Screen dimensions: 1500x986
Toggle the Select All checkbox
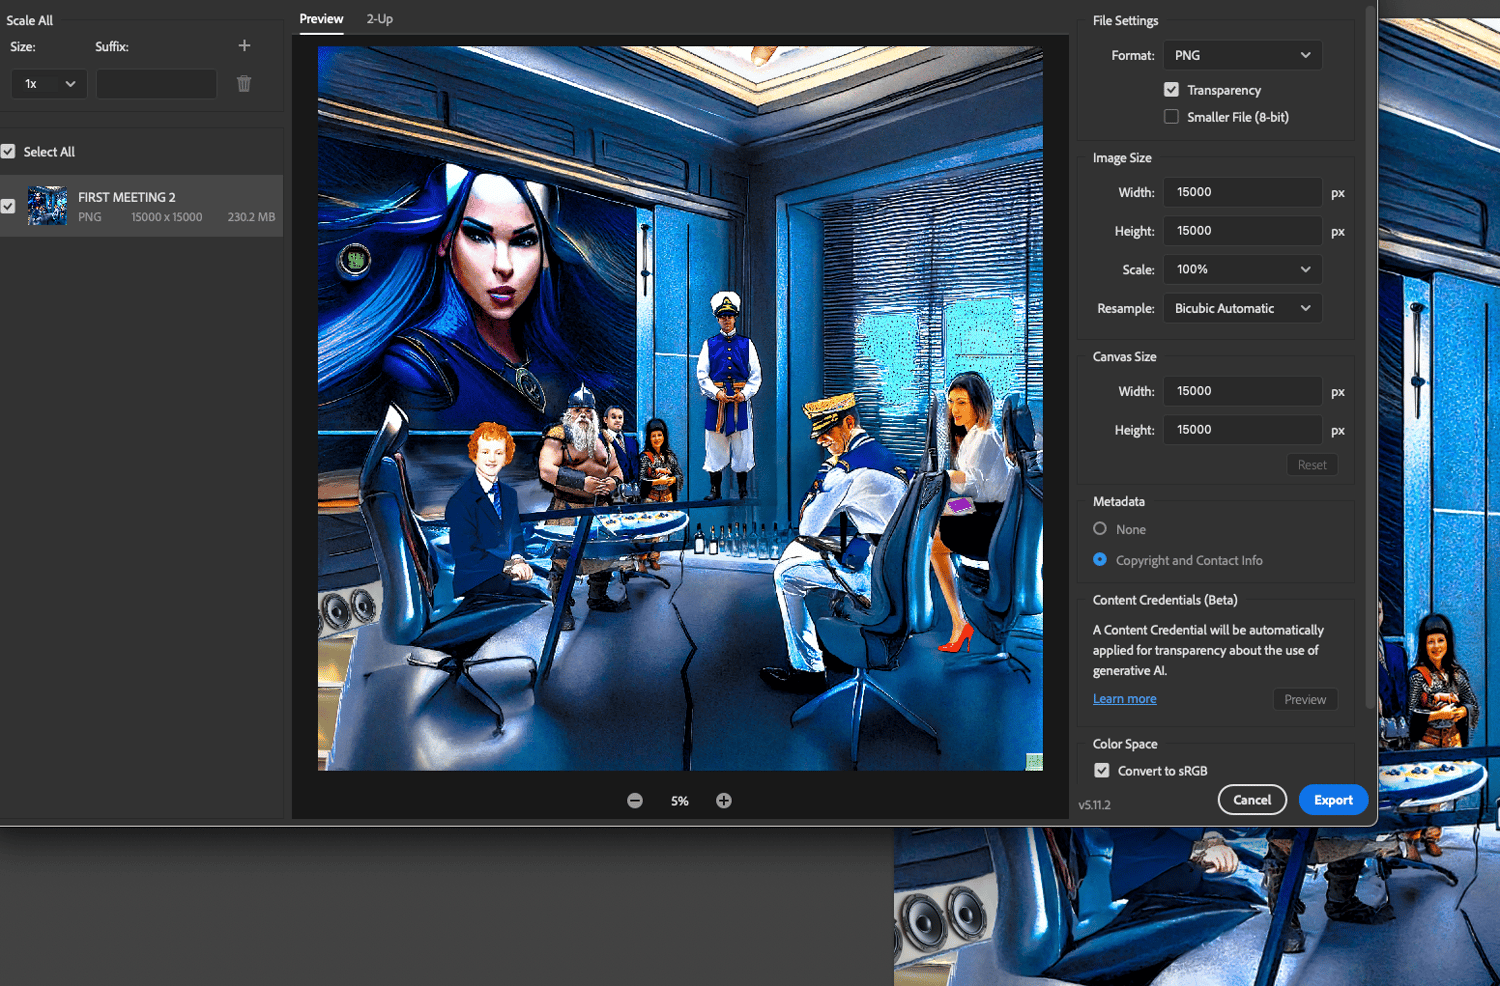(8, 152)
